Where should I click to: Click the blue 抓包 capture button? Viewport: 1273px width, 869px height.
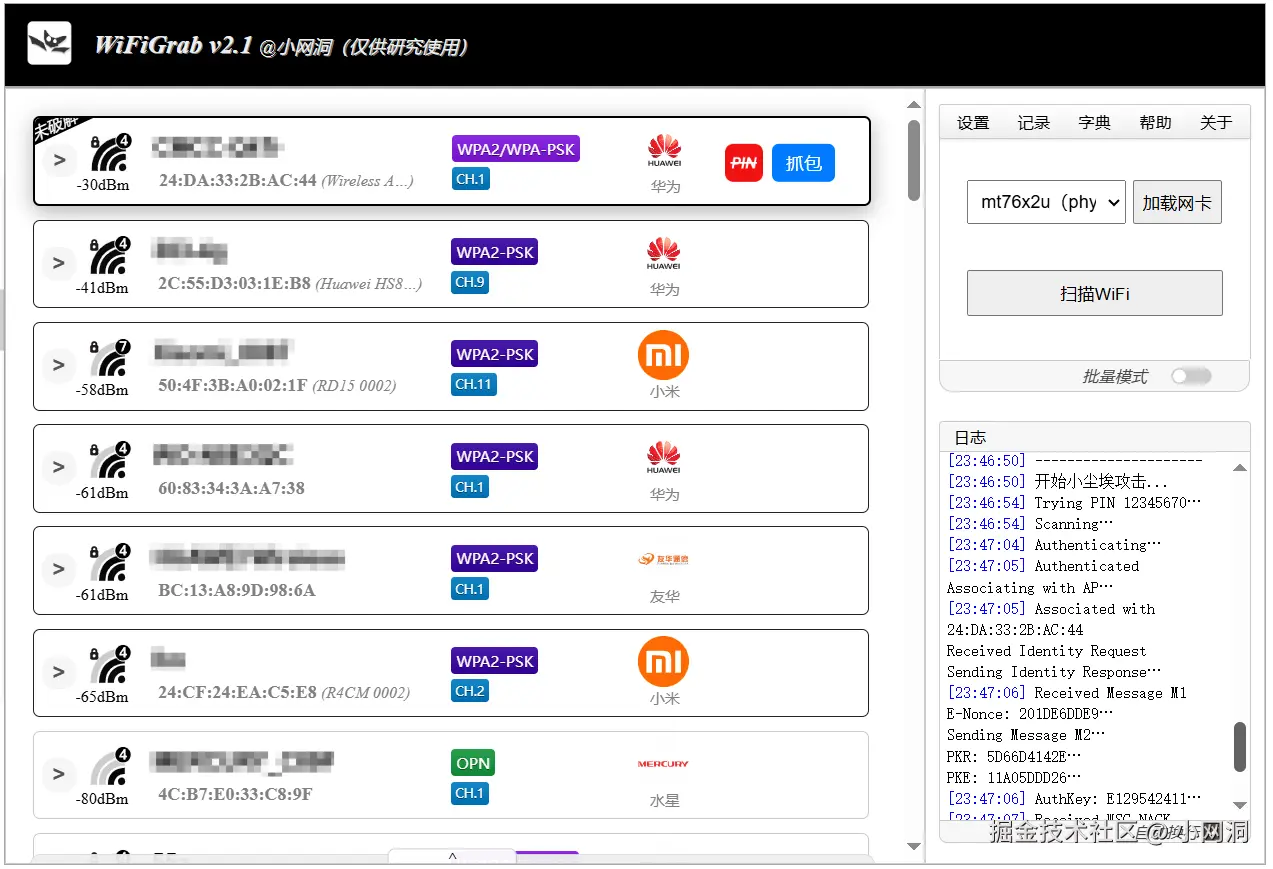pos(803,163)
